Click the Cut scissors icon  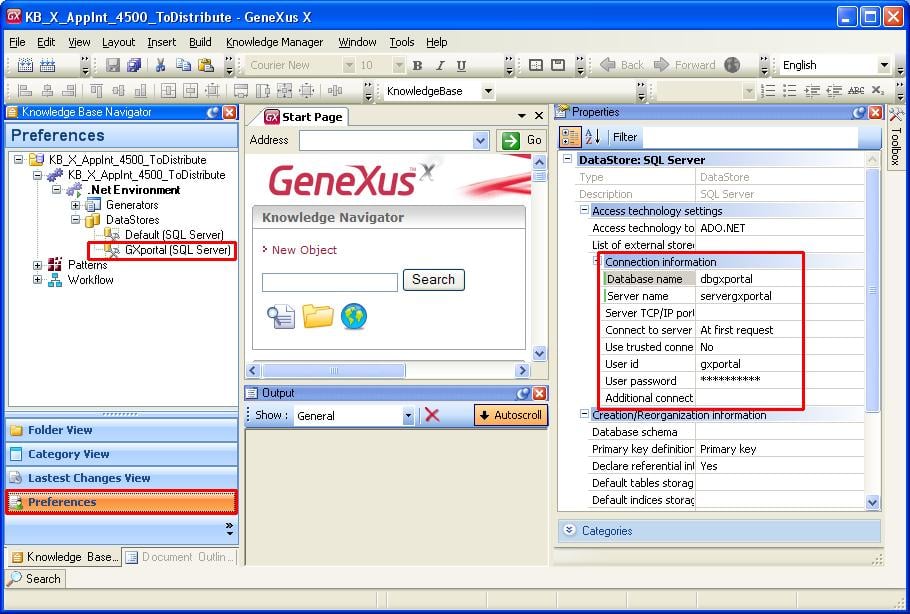(x=160, y=66)
